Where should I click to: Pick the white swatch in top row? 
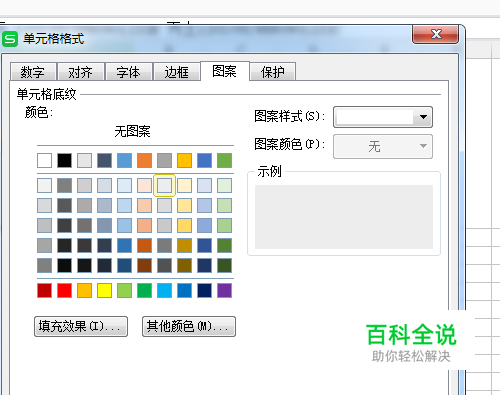click(44, 160)
